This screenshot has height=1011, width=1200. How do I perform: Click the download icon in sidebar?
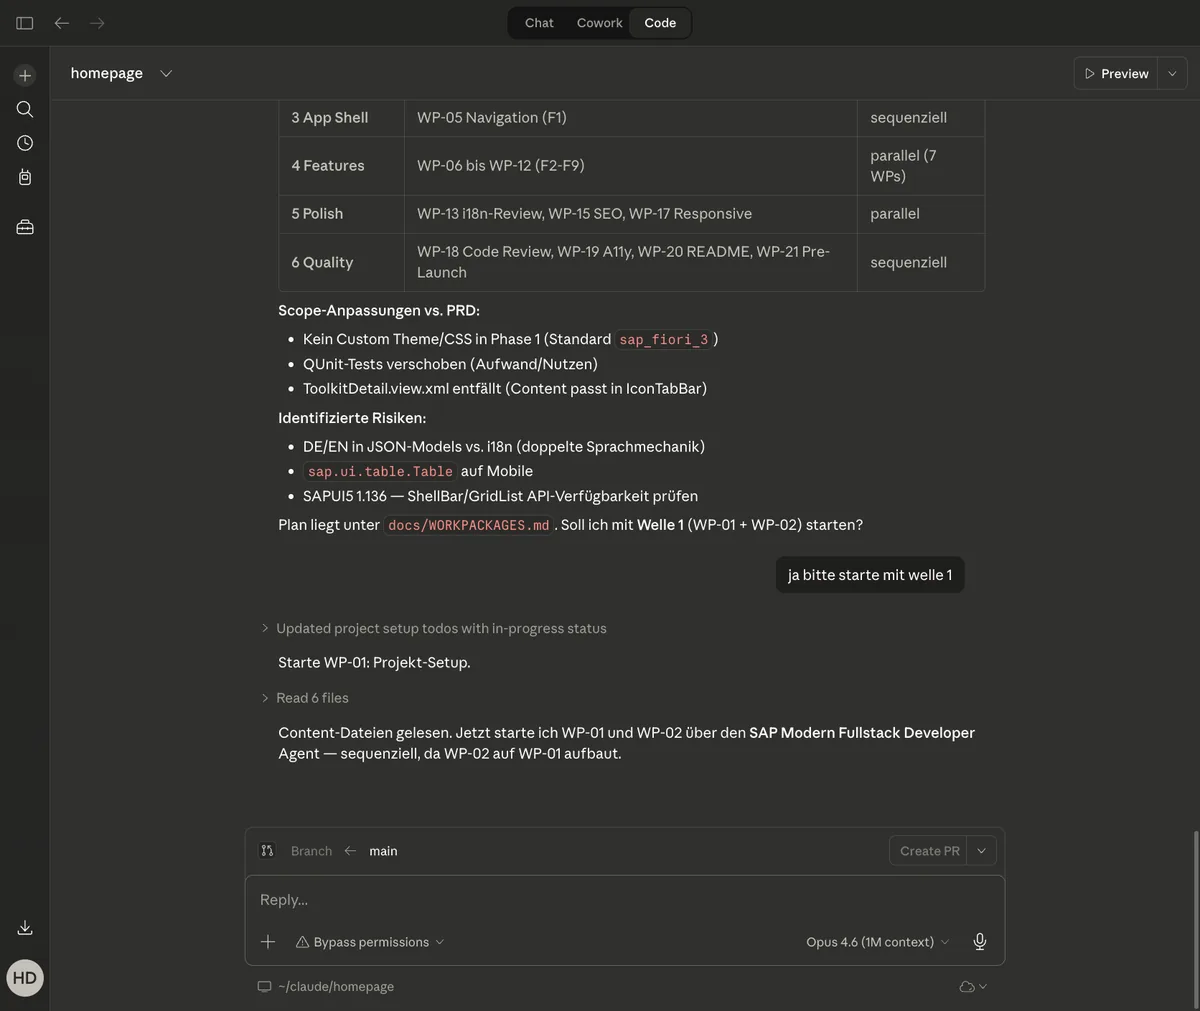point(25,928)
